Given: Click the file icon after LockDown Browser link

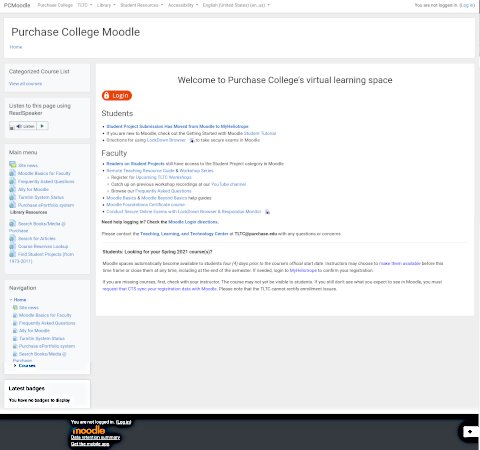Looking at the screenshot, I should coord(192,140).
